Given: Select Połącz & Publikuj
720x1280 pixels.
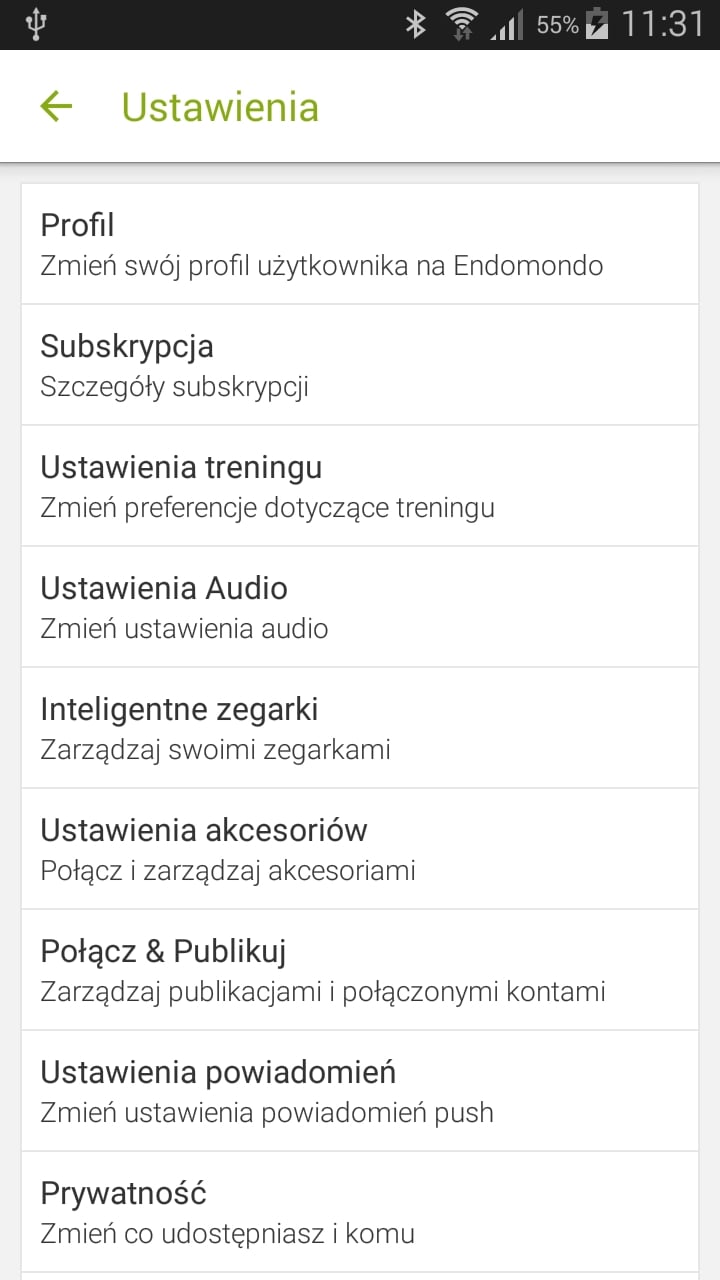Looking at the screenshot, I should [360, 970].
